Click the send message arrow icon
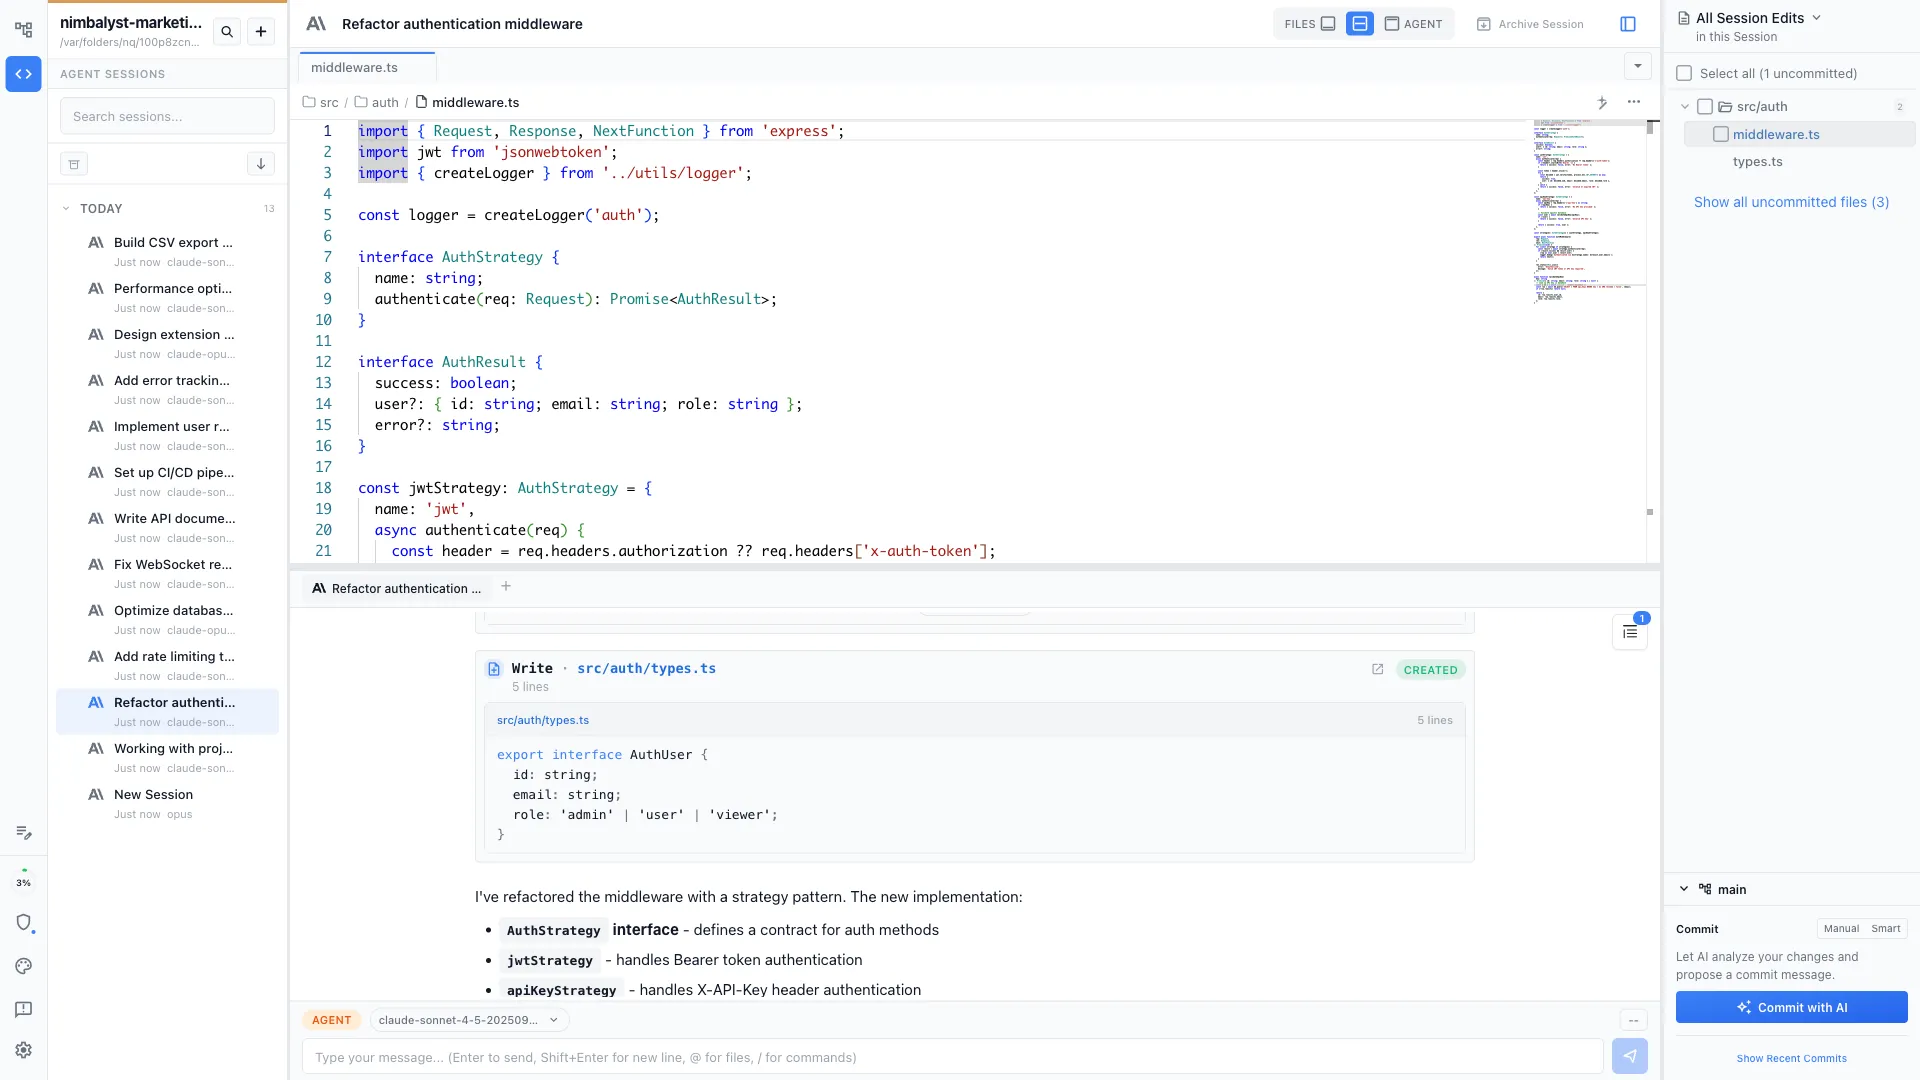The image size is (1920, 1080). click(x=1631, y=1056)
